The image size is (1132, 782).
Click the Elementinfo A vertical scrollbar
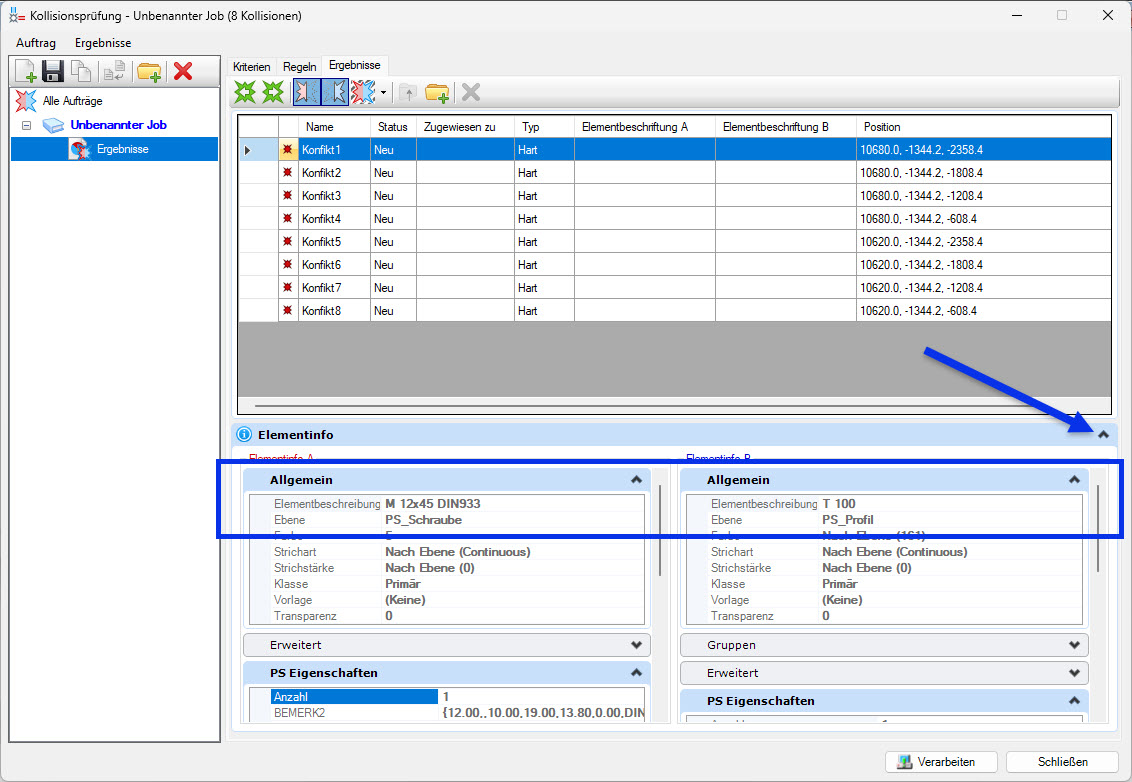point(660,531)
